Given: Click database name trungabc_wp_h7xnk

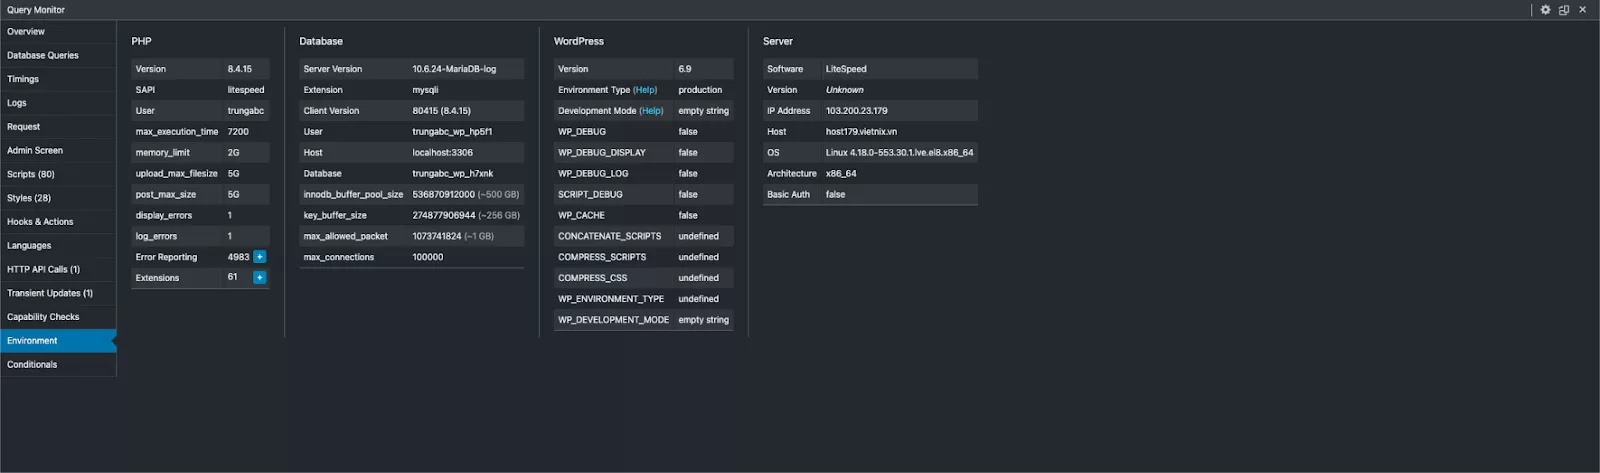Looking at the screenshot, I should 452,174.
